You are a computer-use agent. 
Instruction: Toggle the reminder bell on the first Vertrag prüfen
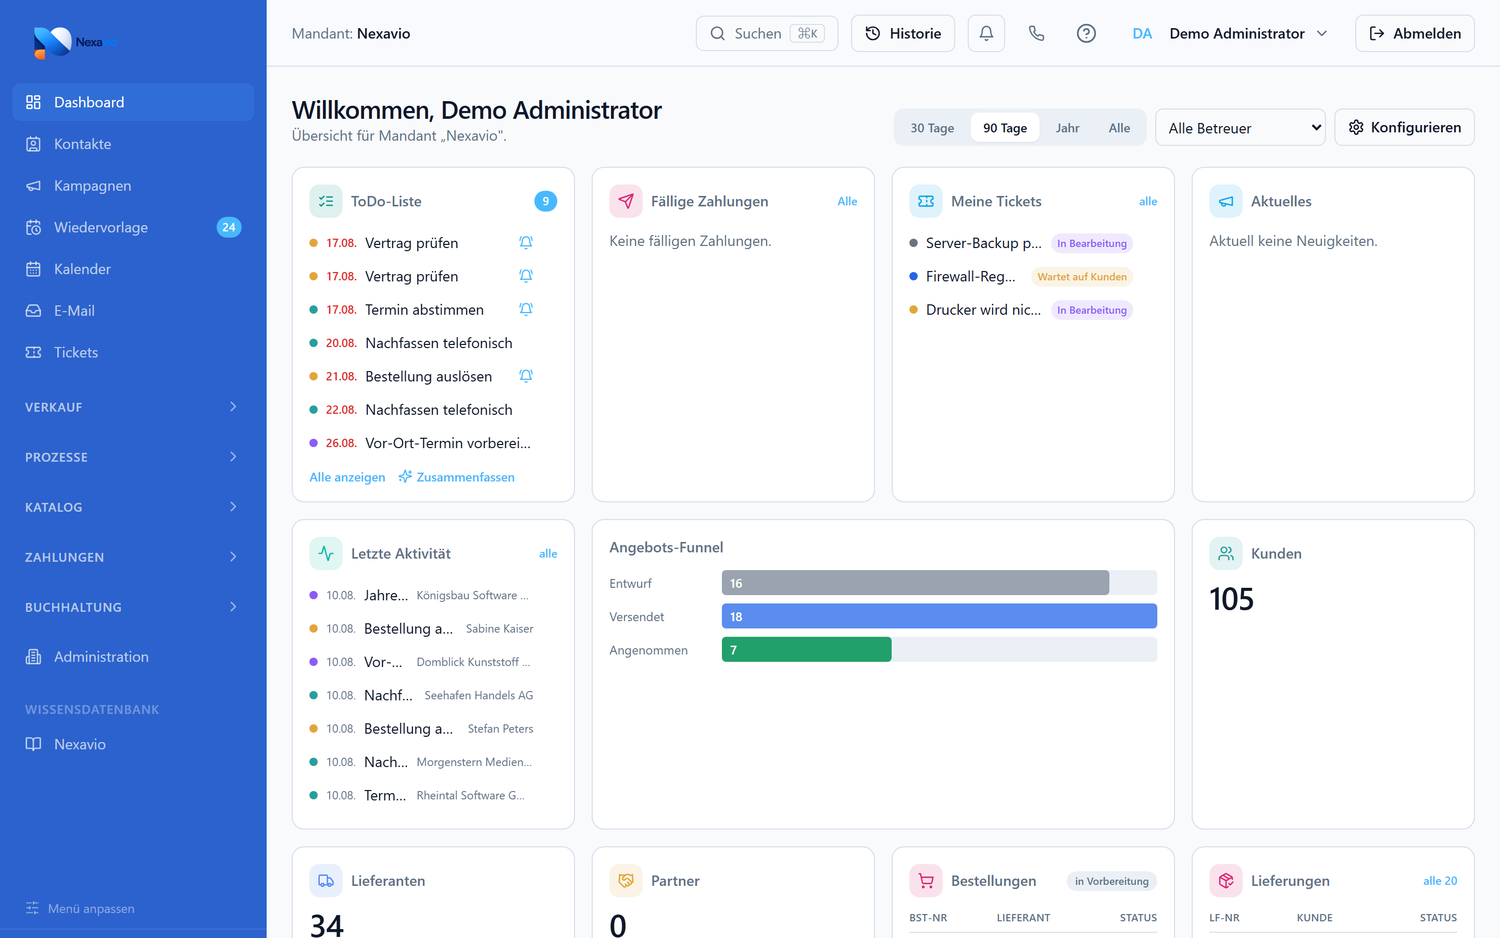[526, 242]
